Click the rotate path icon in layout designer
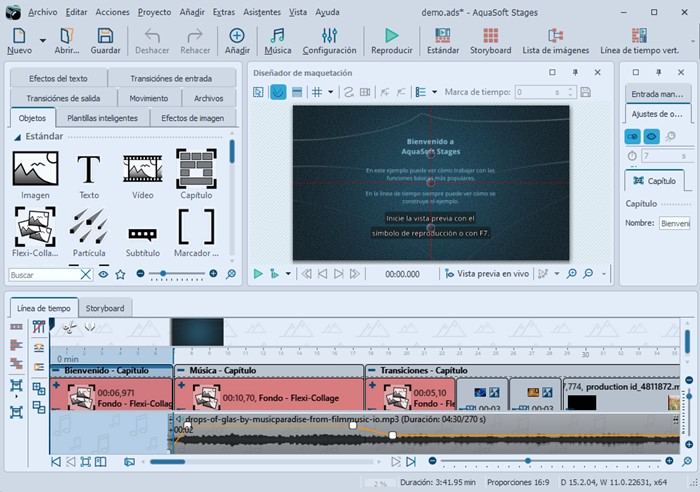The image size is (700, 492). pyautogui.click(x=349, y=92)
